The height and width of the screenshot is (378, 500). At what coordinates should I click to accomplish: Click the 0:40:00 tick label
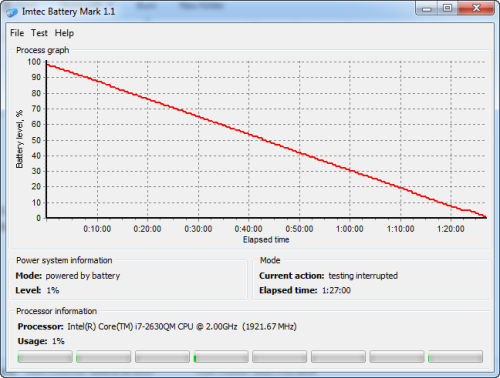point(248,229)
